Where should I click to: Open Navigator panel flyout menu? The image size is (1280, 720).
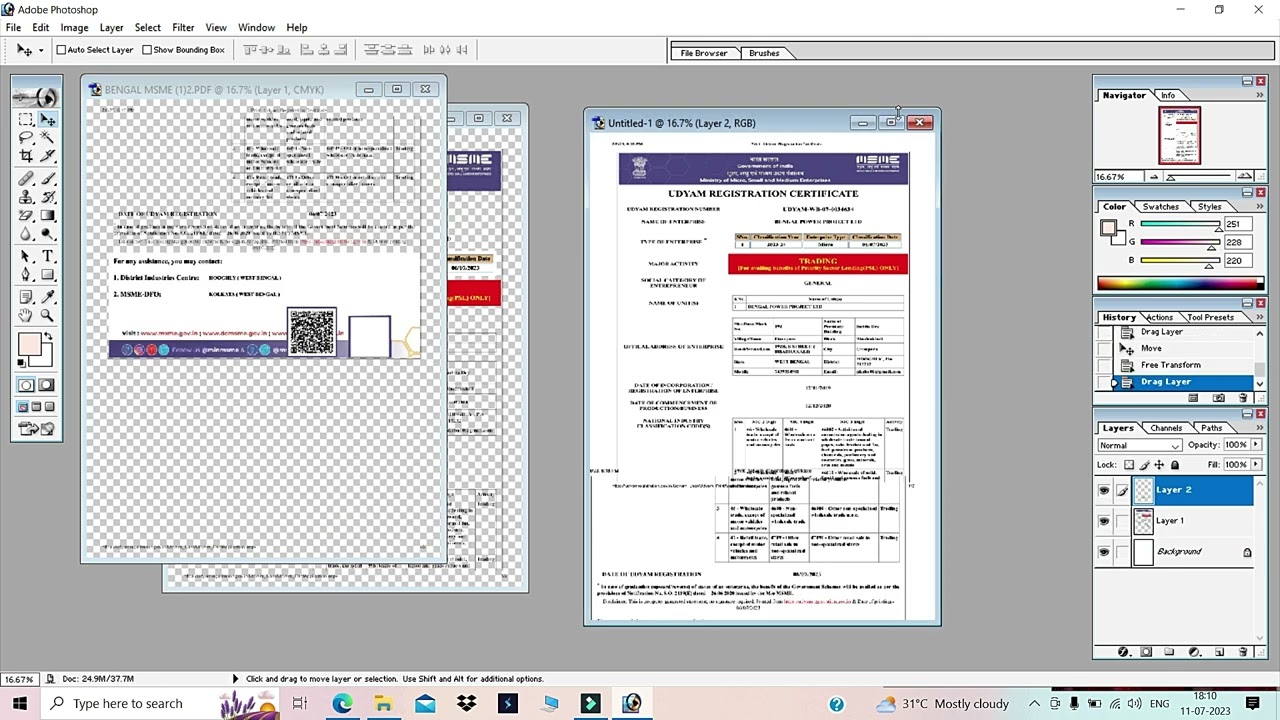pyautogui.click(x=1260, y=95)
